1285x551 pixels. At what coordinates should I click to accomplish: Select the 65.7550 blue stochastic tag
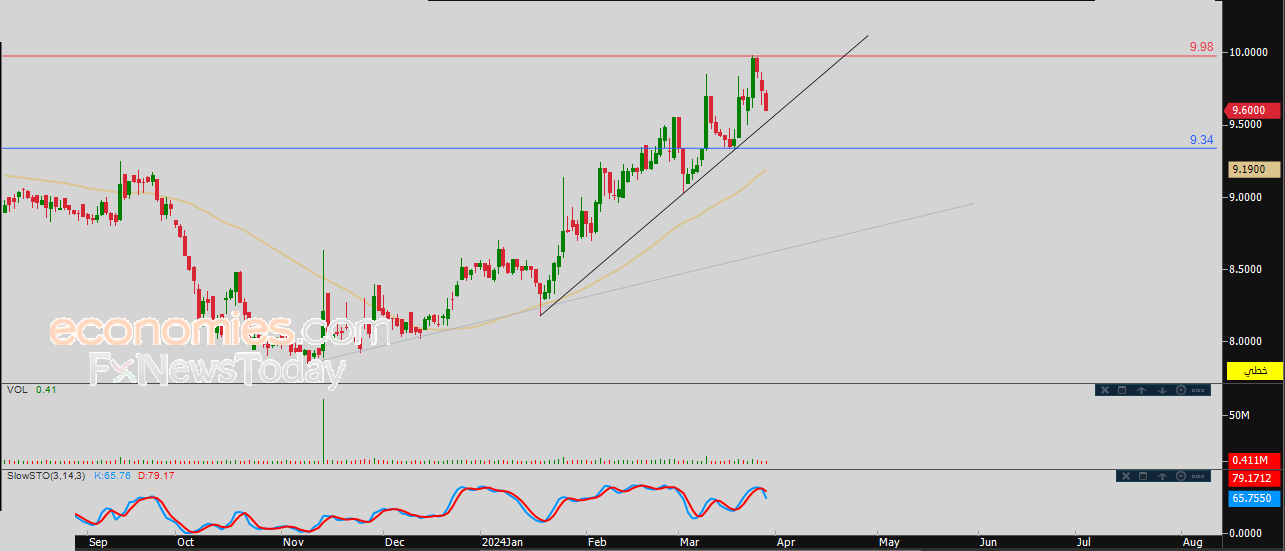point(1254,497)
